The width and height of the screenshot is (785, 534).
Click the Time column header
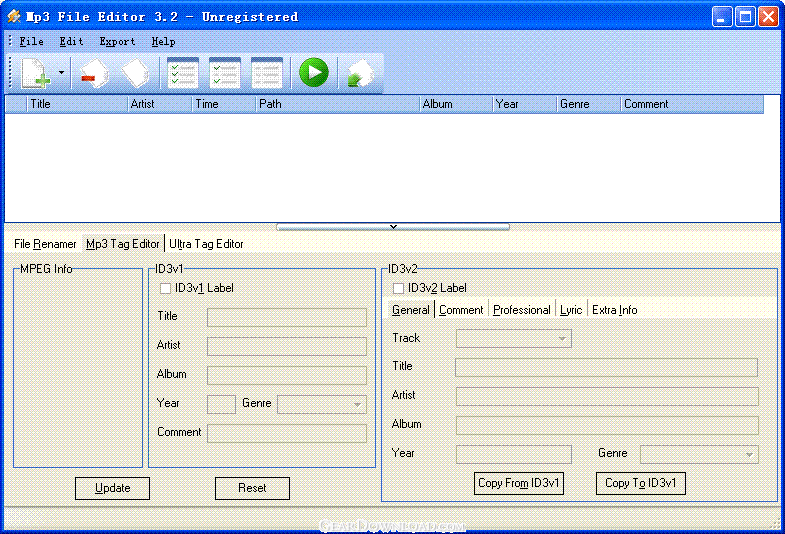(224, 104)
